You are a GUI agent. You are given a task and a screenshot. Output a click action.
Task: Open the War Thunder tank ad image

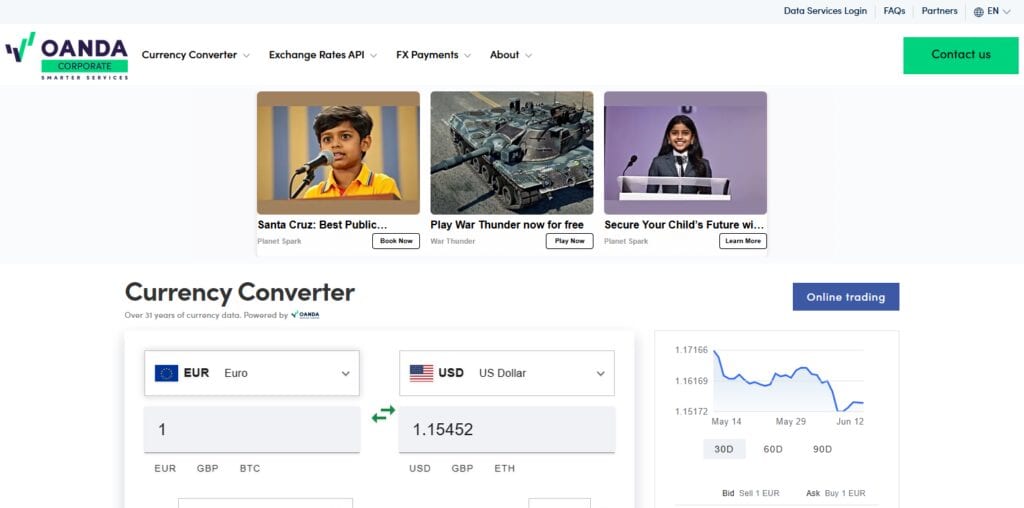click(512, 153)
